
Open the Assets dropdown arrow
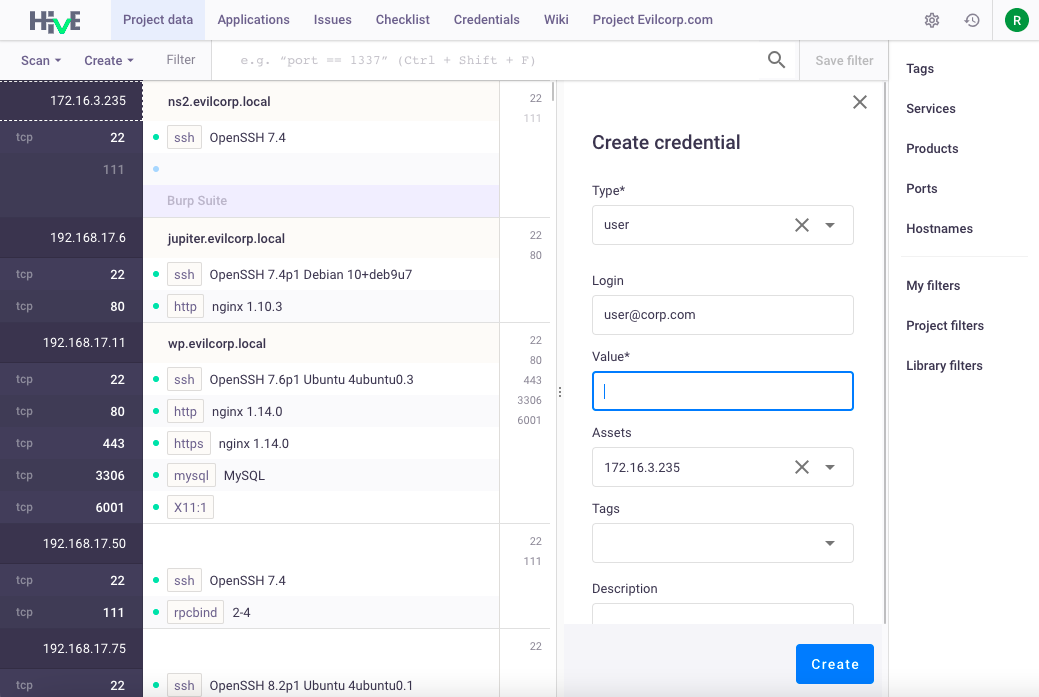(x=830, y=467)
